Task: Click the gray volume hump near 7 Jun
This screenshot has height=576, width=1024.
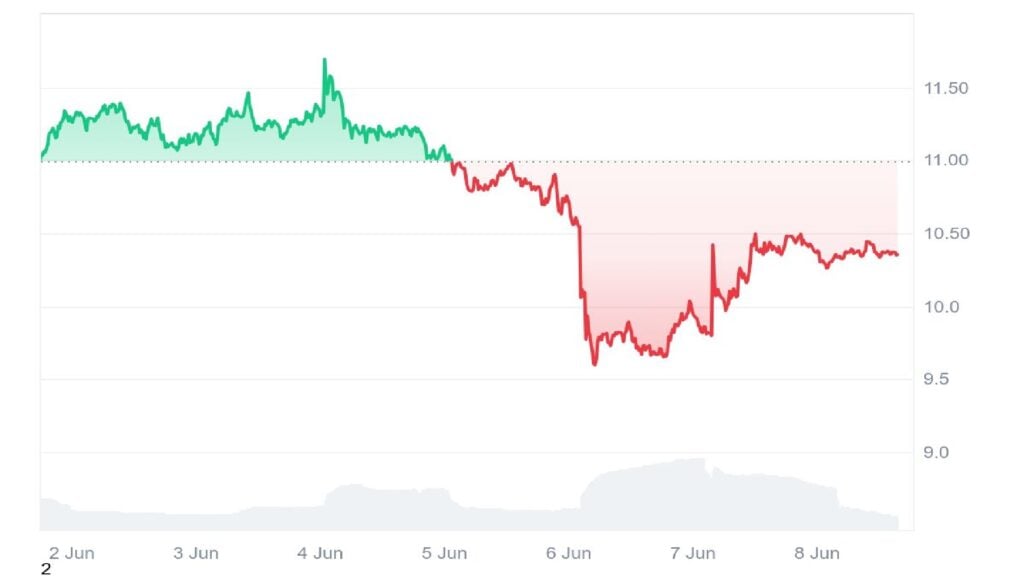Action: [690, 480]
